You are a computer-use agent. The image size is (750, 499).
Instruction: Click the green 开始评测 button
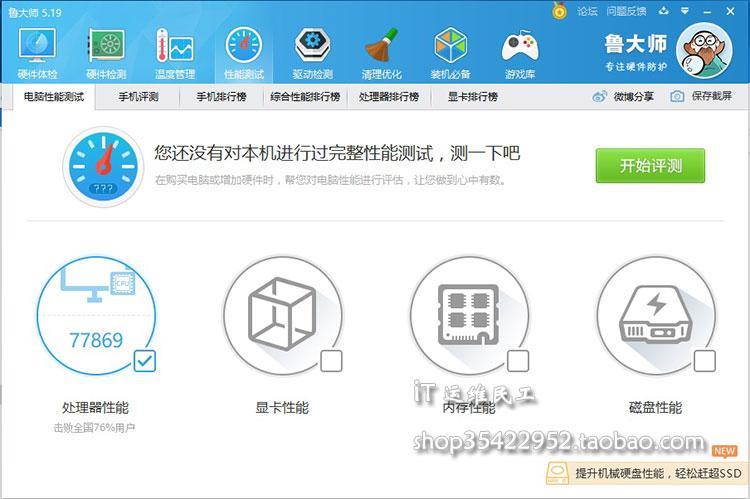tap(650, 165)
